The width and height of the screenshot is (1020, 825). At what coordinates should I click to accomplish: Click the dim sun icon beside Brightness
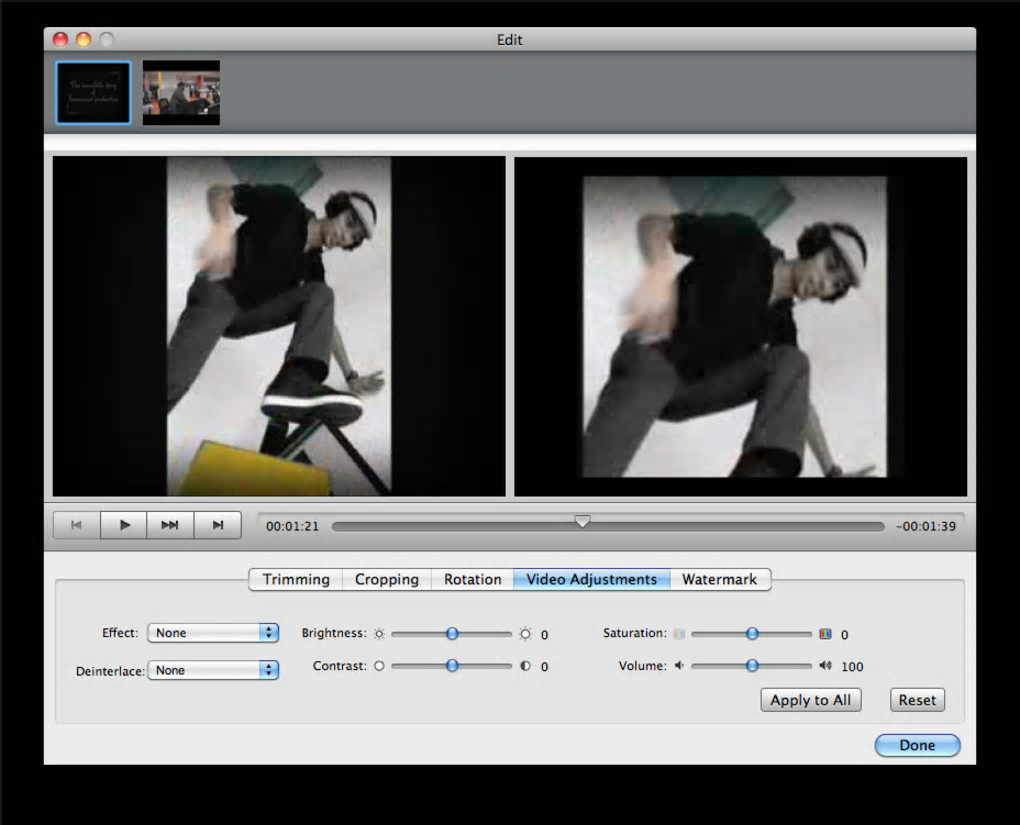pyautogui.click(x=379, y=634)
